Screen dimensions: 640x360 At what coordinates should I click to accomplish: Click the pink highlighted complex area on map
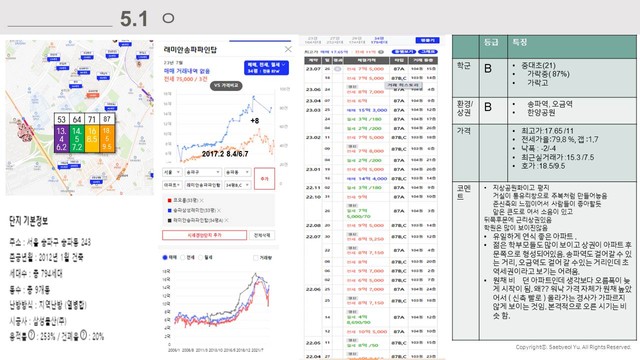24,132
